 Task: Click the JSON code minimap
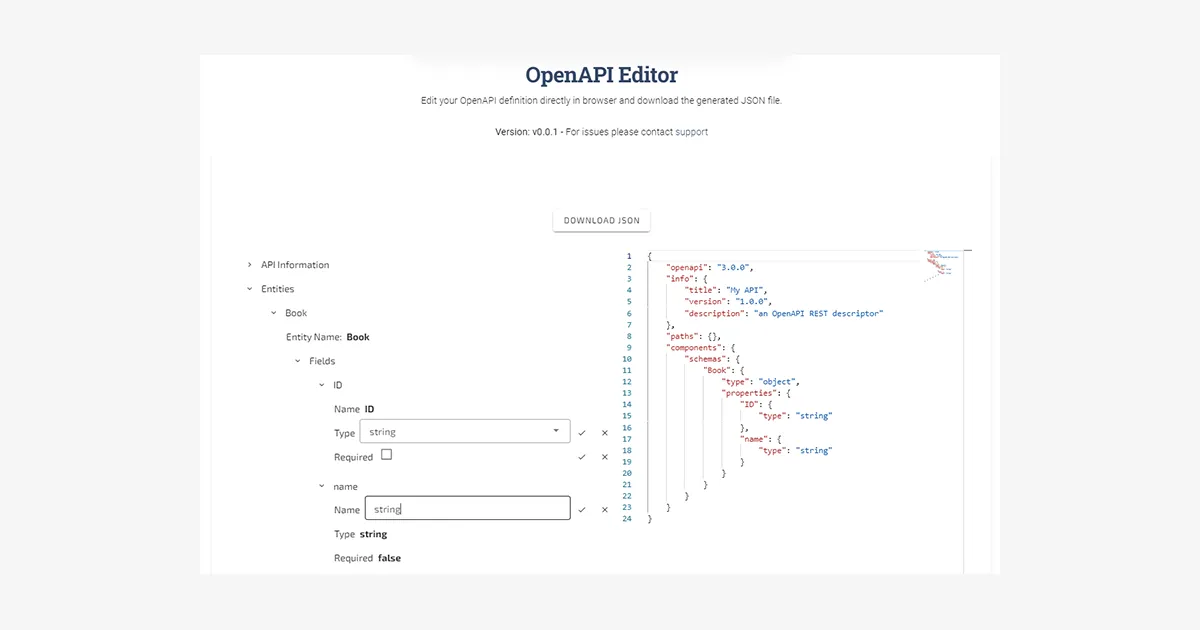pyautogui.click(x=940, y=264)
